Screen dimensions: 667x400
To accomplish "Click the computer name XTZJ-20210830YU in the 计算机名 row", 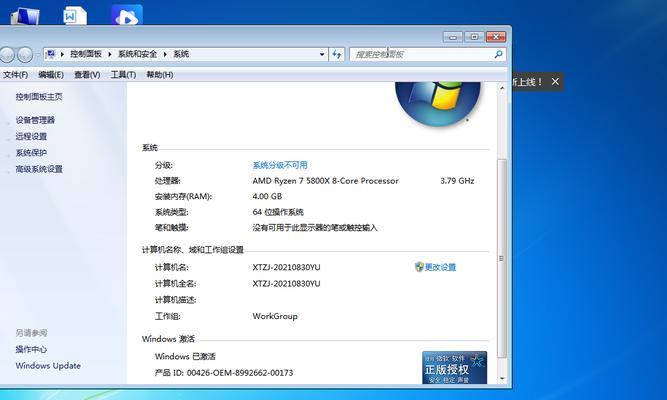I will click(286, 267).
